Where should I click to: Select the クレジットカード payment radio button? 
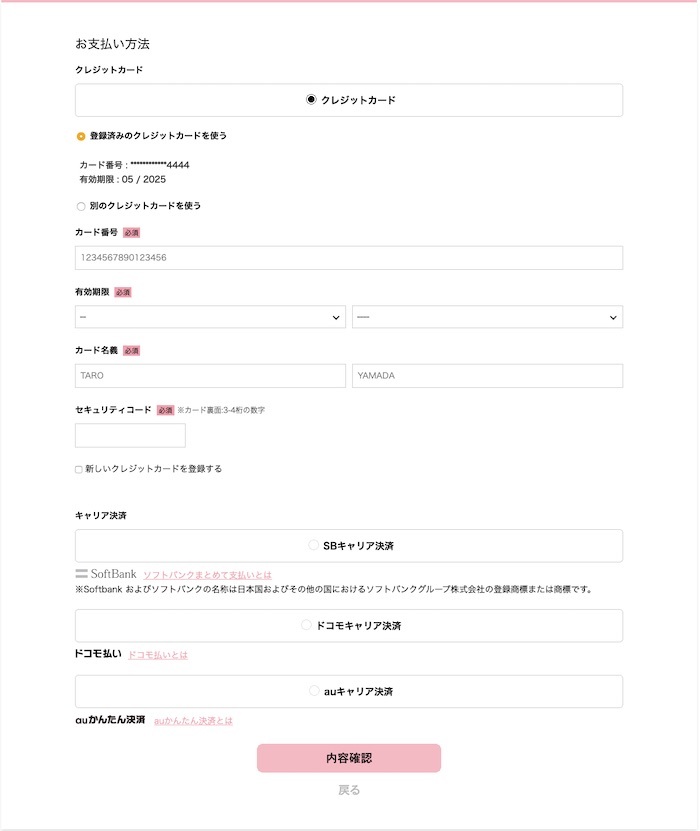[x=311, y=100]
